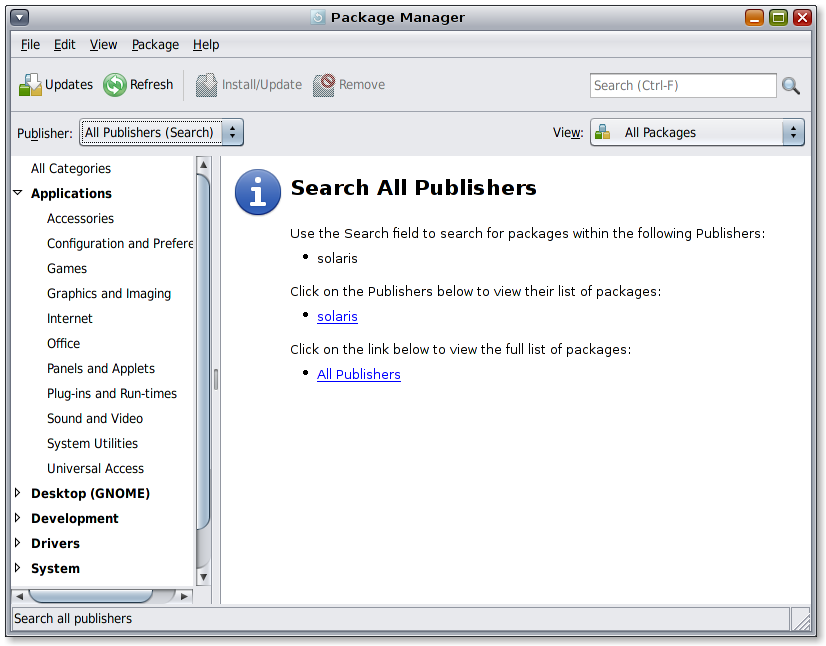Select the Install/Update toolbar icon
The height and width of the screenshot is (646, 826).
(206, 84)
